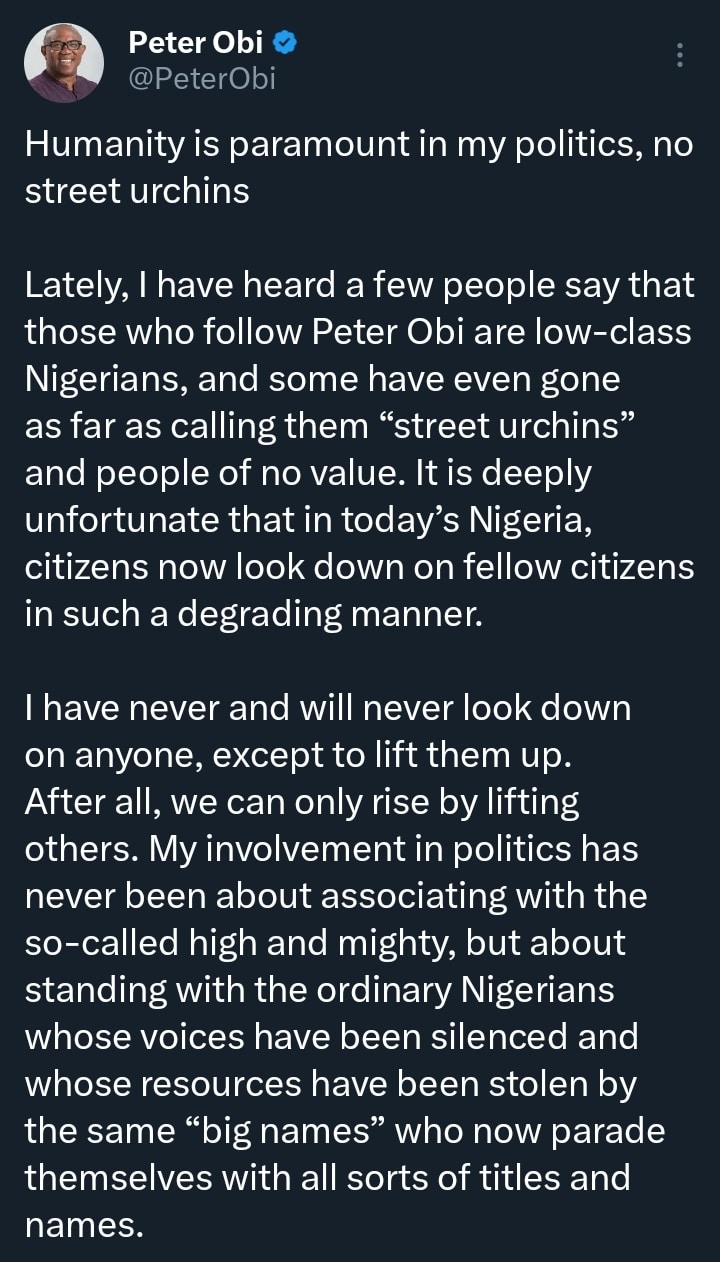Click the line "After all, we can only rise by lifting"
720x1262 pixels.
pos(302,803)
